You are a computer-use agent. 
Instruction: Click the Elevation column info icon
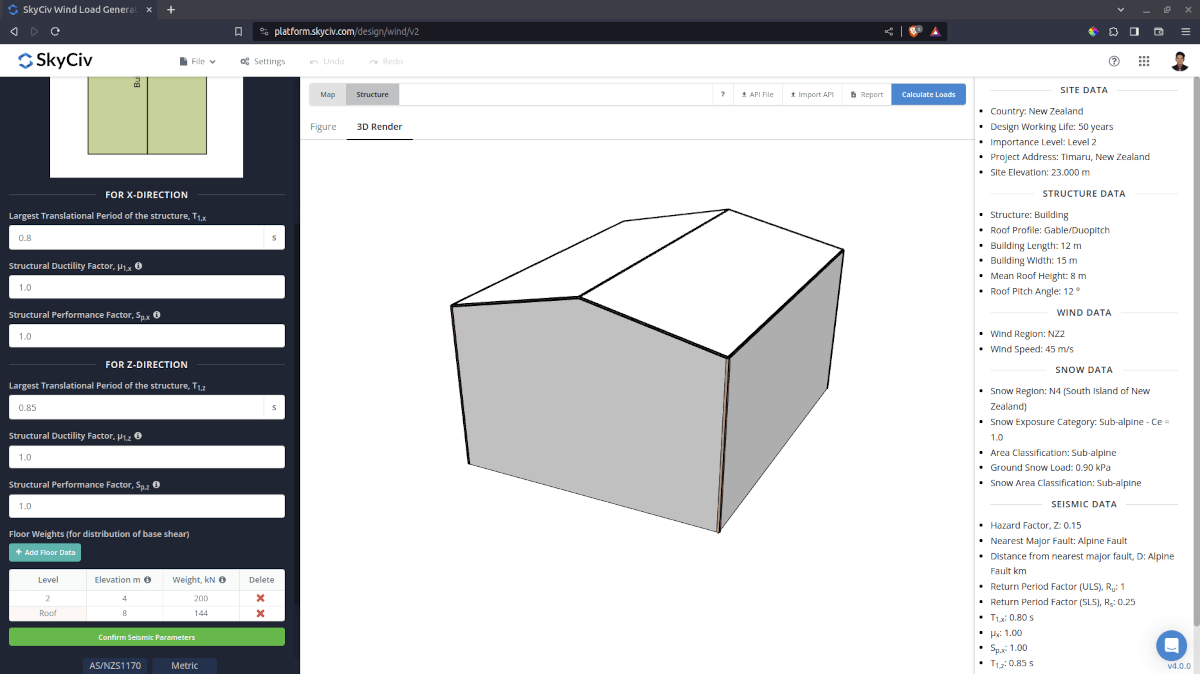(x=147, y=579)
